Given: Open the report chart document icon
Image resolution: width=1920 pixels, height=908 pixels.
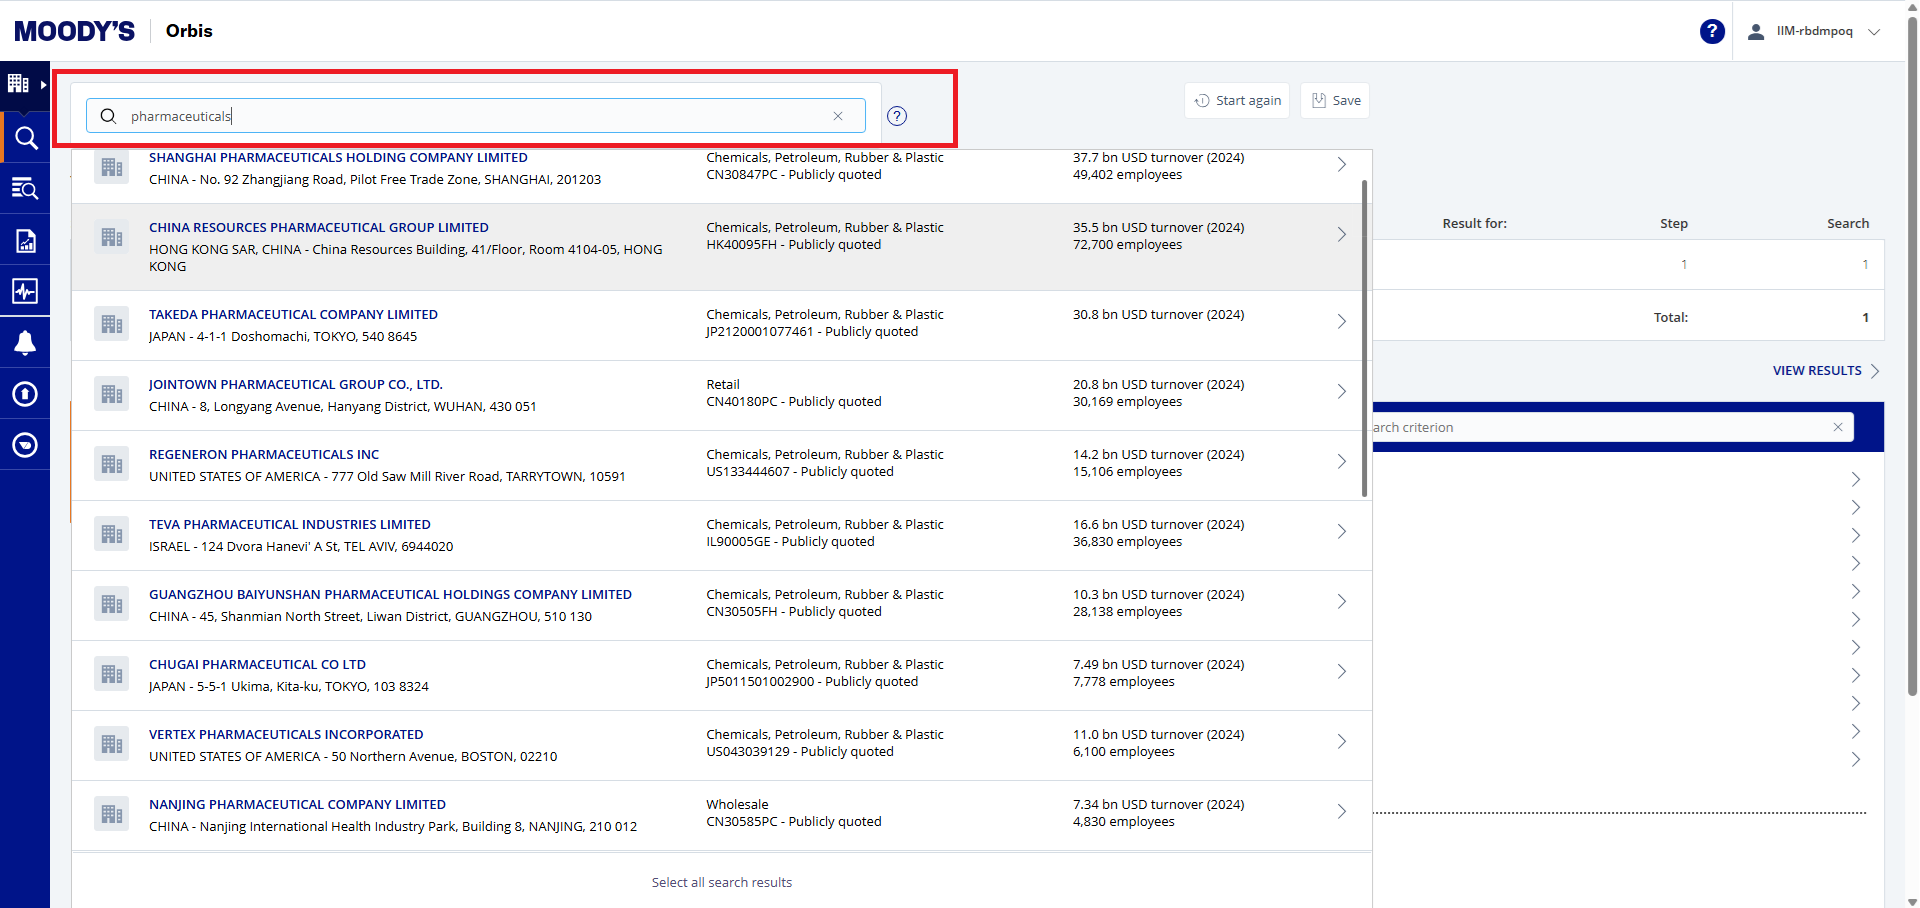Looking at the screenshot, I should 25,240.
